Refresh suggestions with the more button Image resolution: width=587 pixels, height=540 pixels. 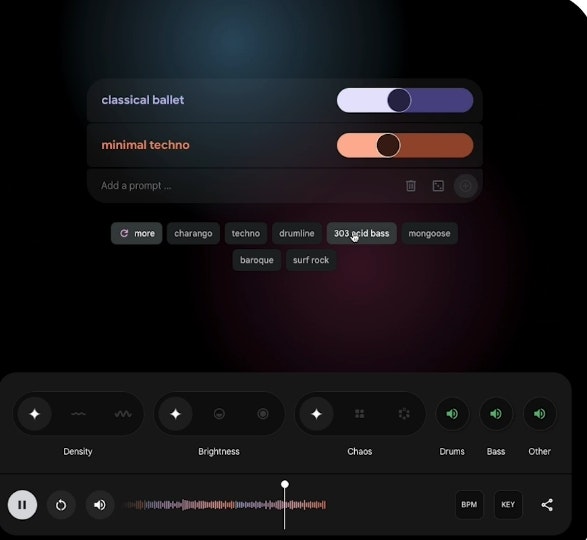click(x=137, y=233)
